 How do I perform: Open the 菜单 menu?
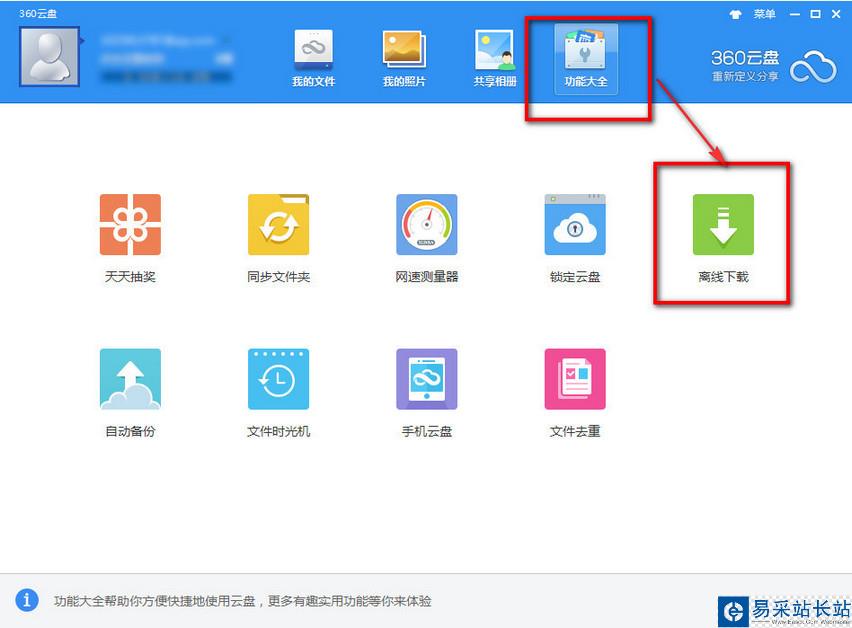coord(765,14)
